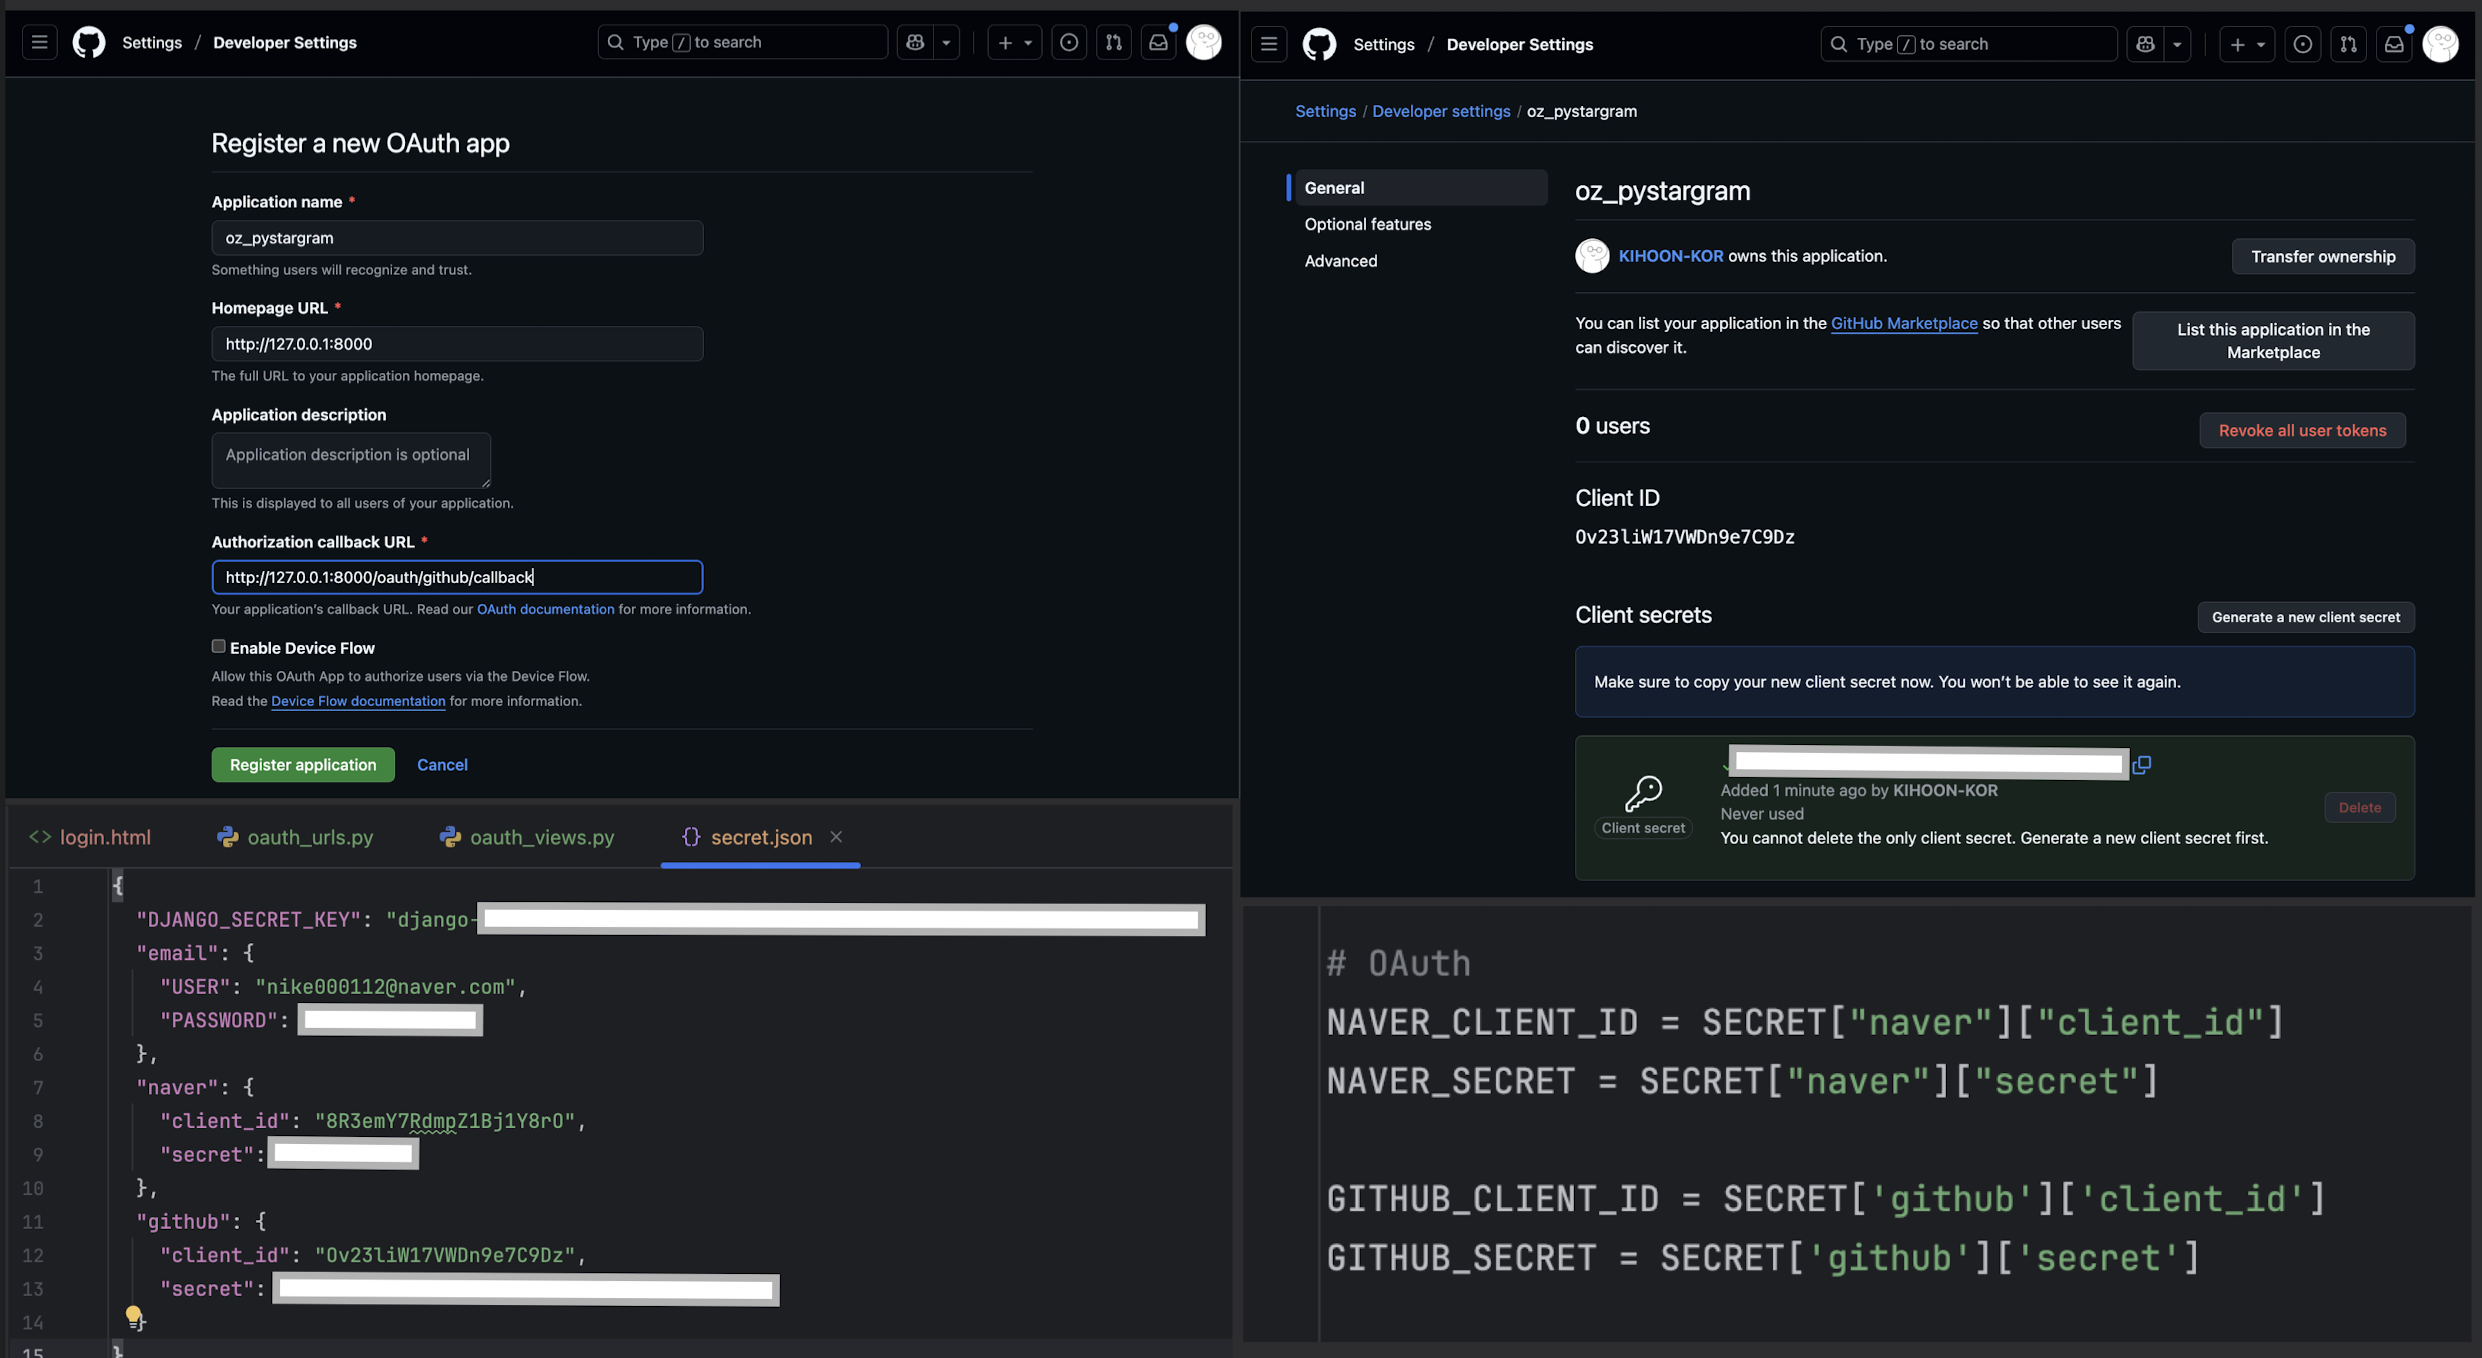The width and height of the screenshot is (2482, 1358).
Task: Copy the new client secret value
Action: [x=2141, y=765]
